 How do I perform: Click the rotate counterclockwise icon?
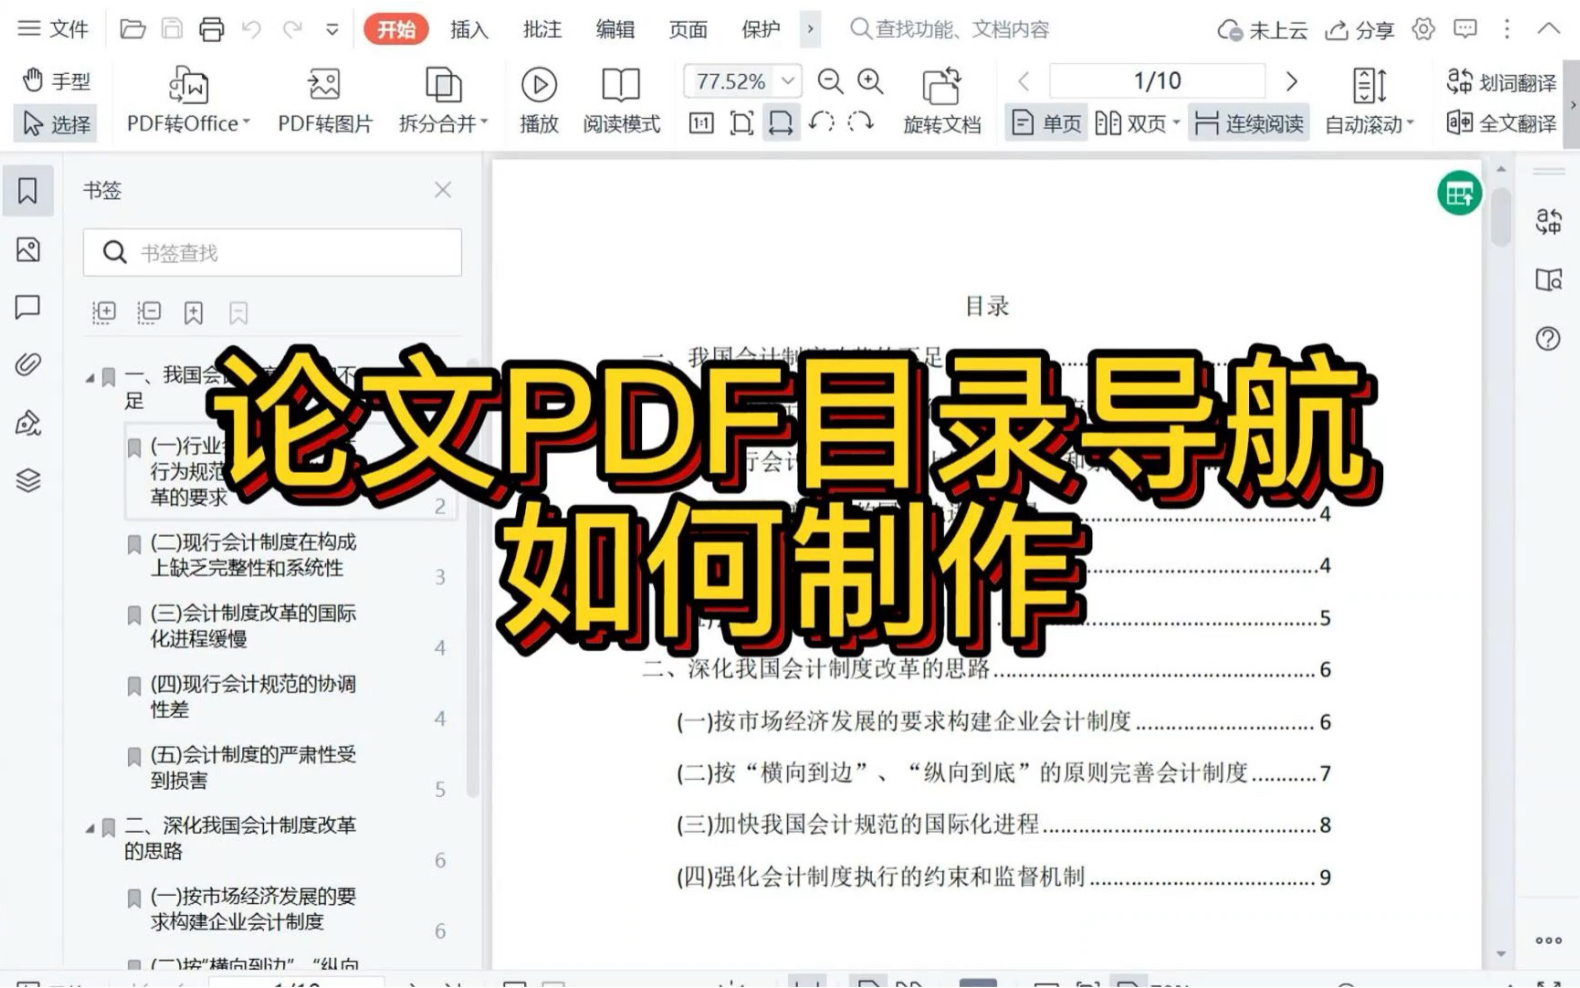point(821,123)
